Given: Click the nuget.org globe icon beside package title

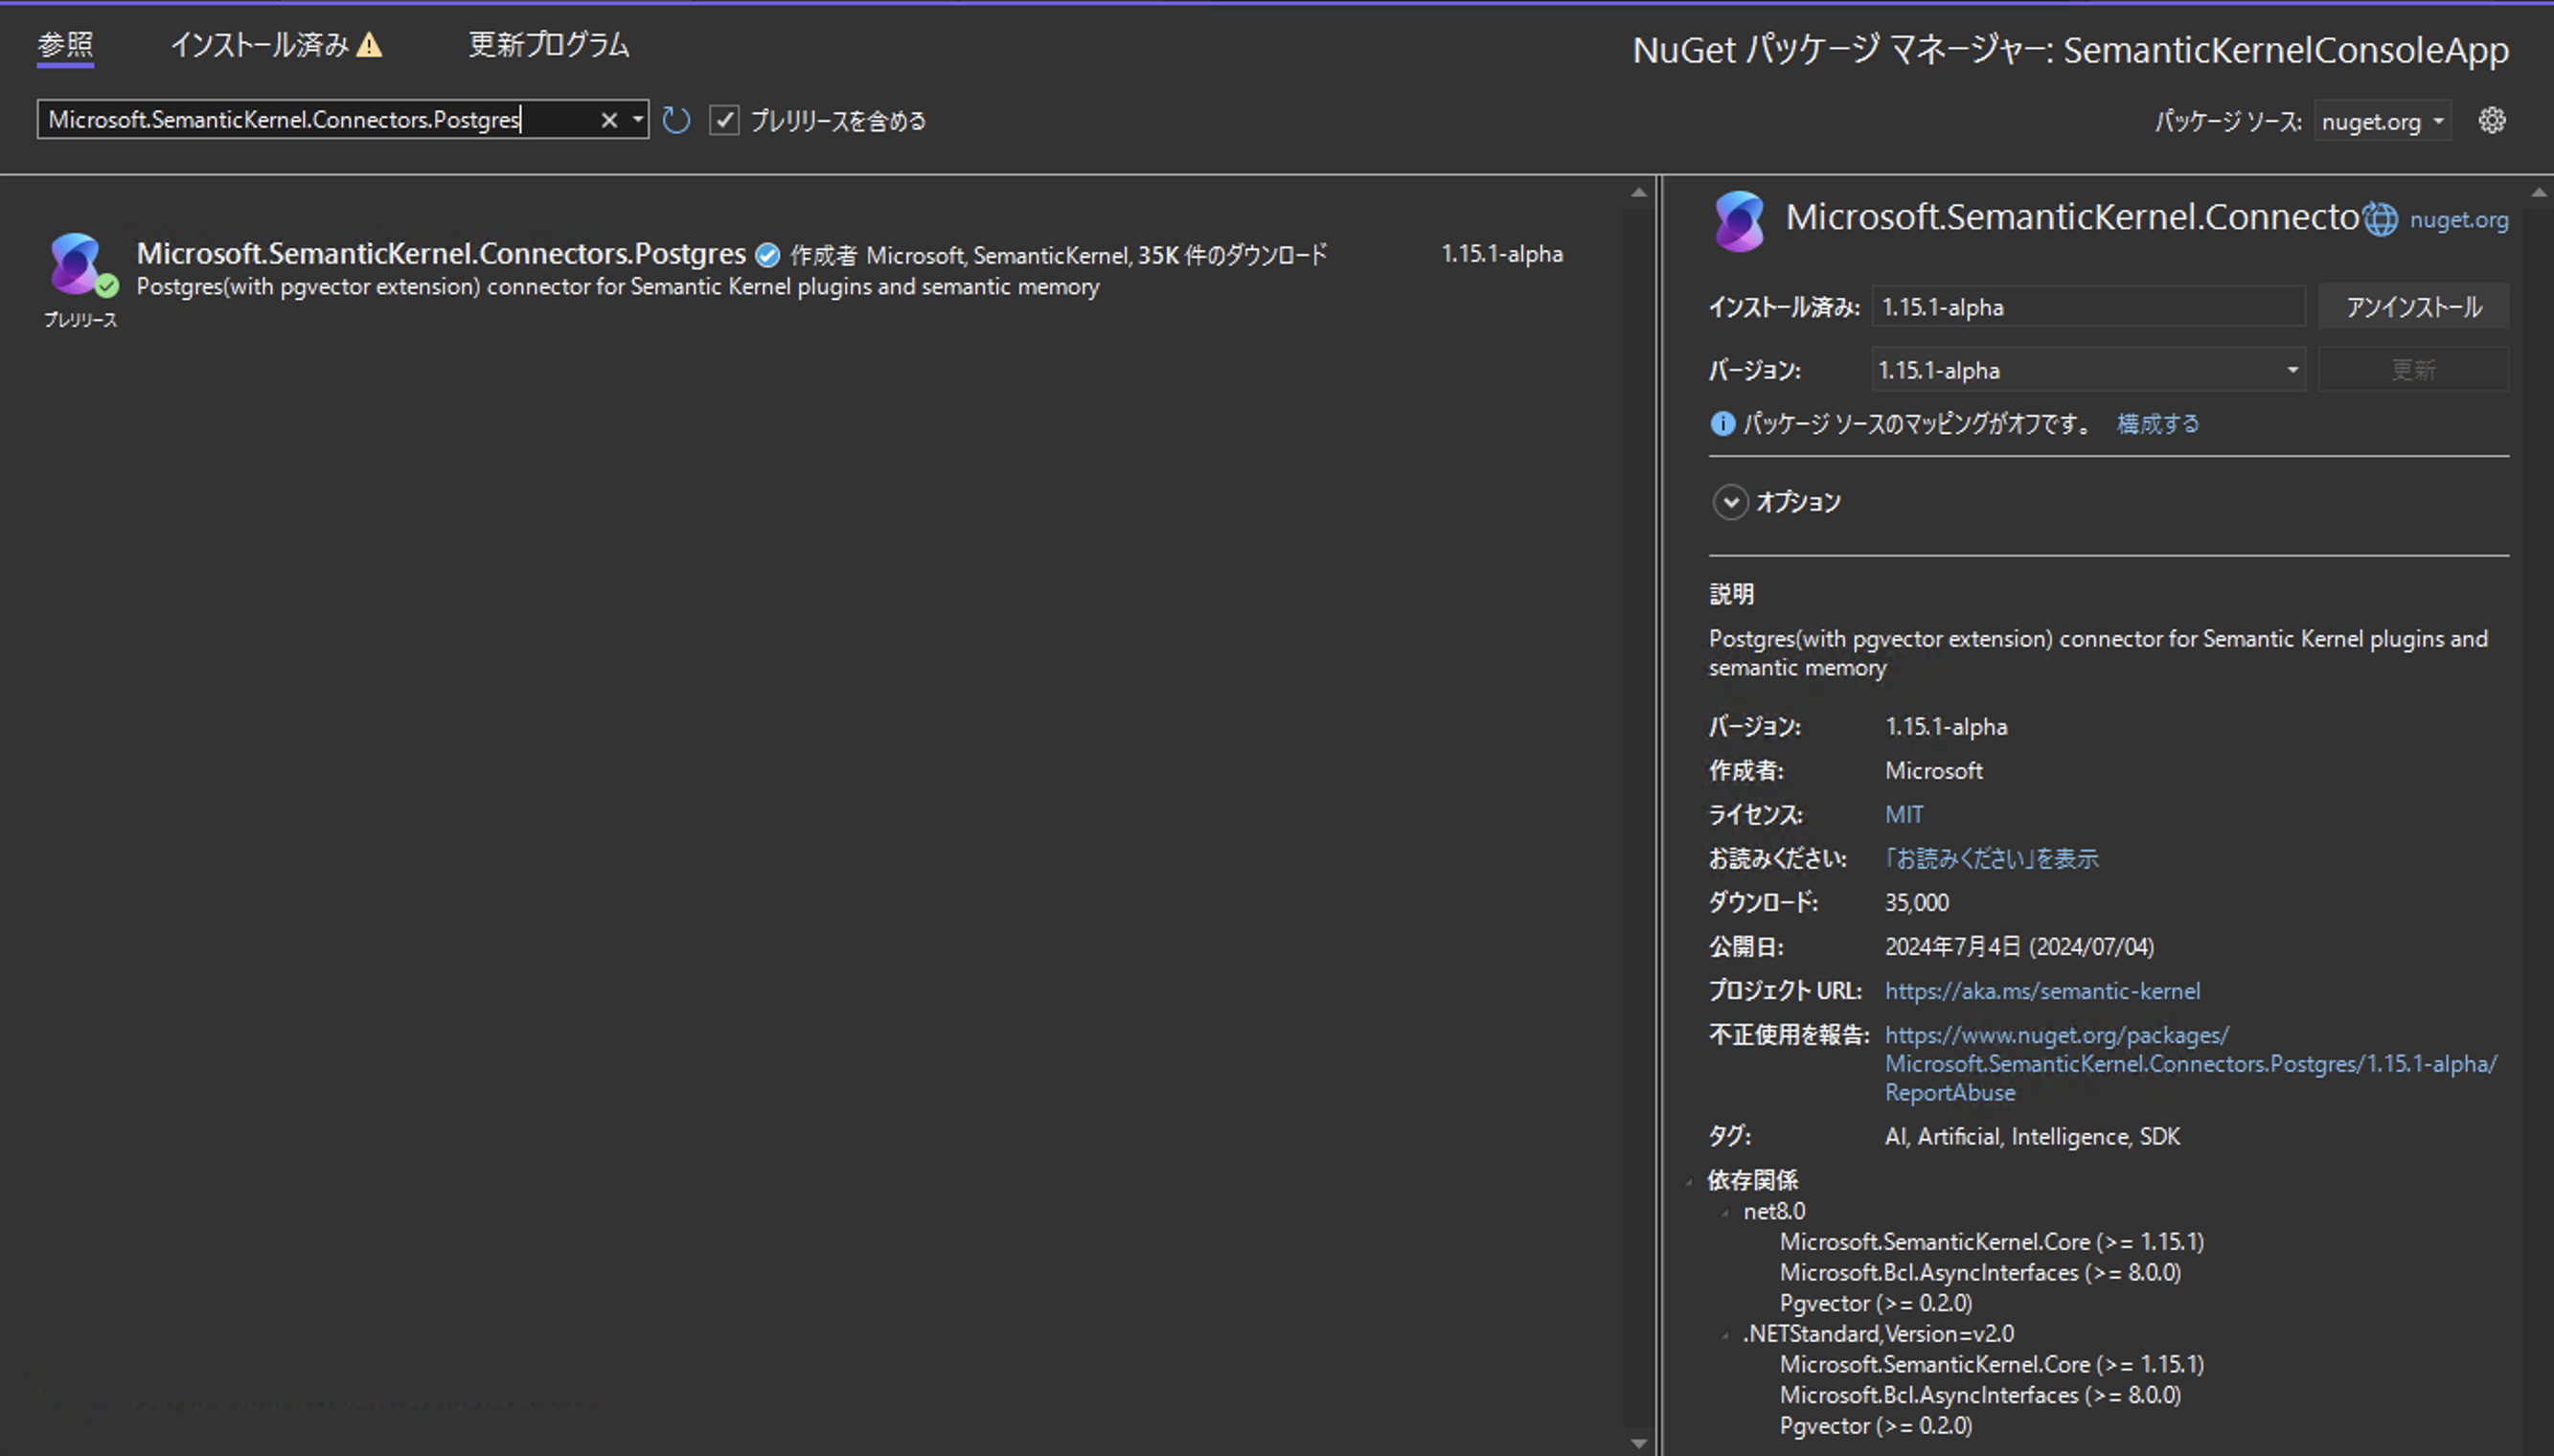Looking at the screenshot, I should point(2379,219).
